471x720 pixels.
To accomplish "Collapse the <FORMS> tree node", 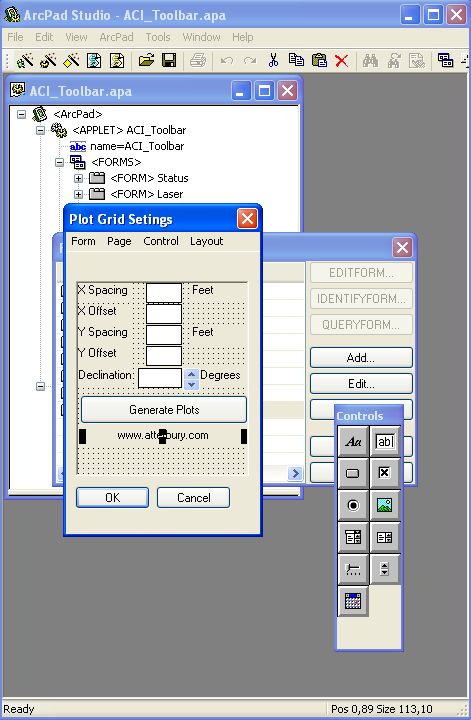I will [59, 162].
